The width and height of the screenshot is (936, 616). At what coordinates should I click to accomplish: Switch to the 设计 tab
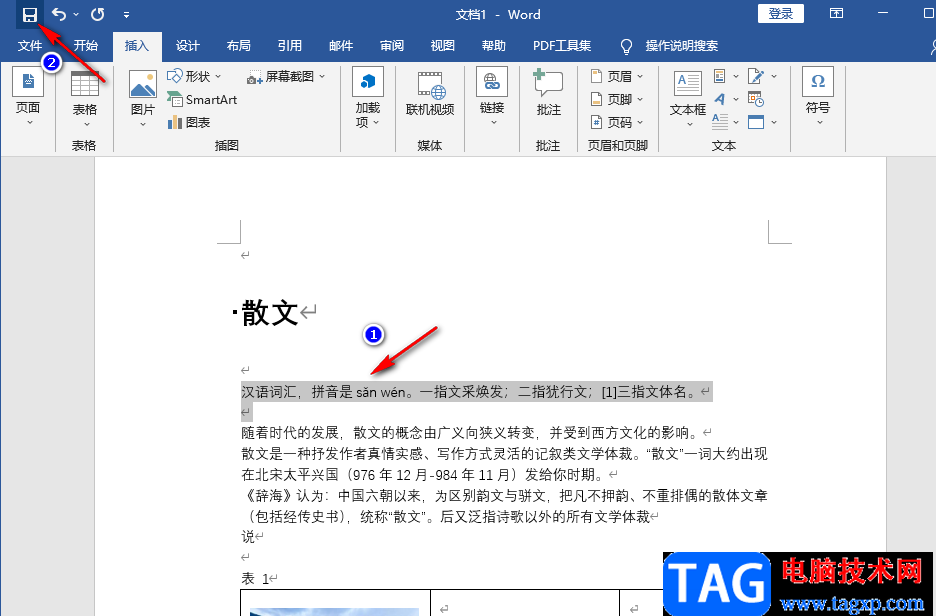[x=187, y=46]
